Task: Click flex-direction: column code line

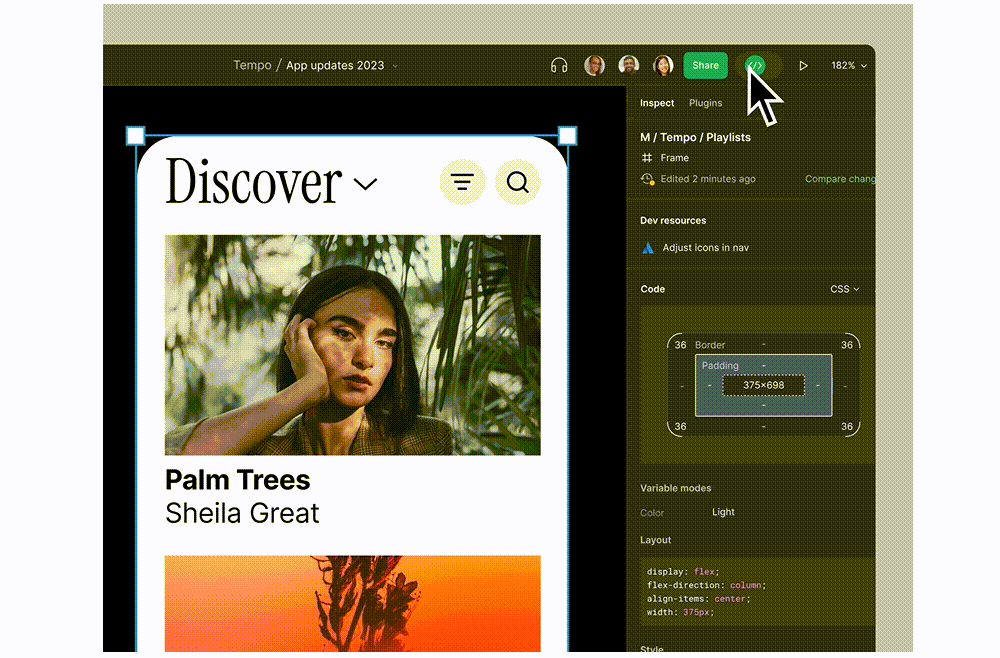Action: [706, 585]
